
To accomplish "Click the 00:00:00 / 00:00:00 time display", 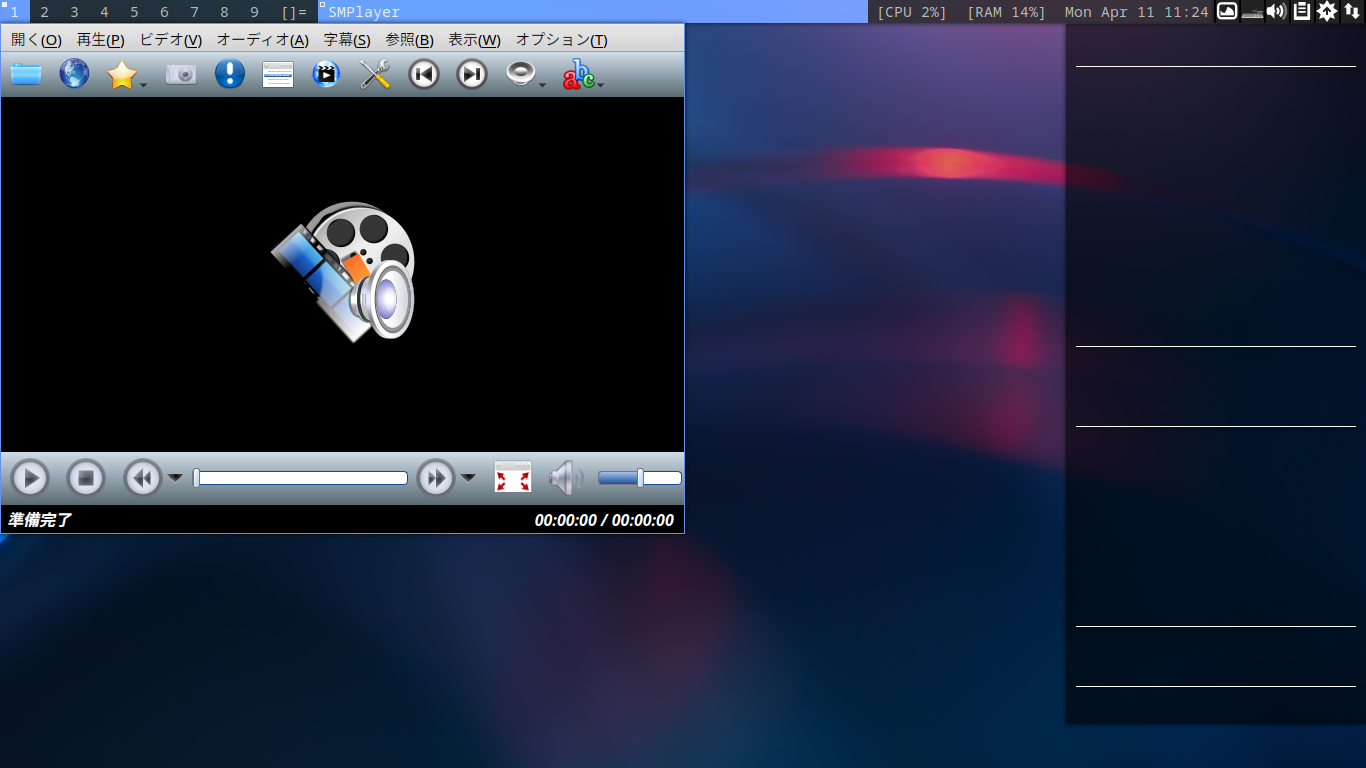I will (604, 520).
